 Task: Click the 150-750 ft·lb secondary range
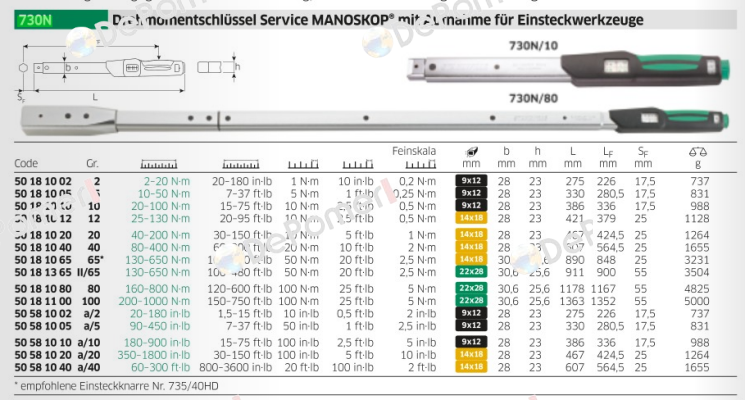click(x=239, y=301)
